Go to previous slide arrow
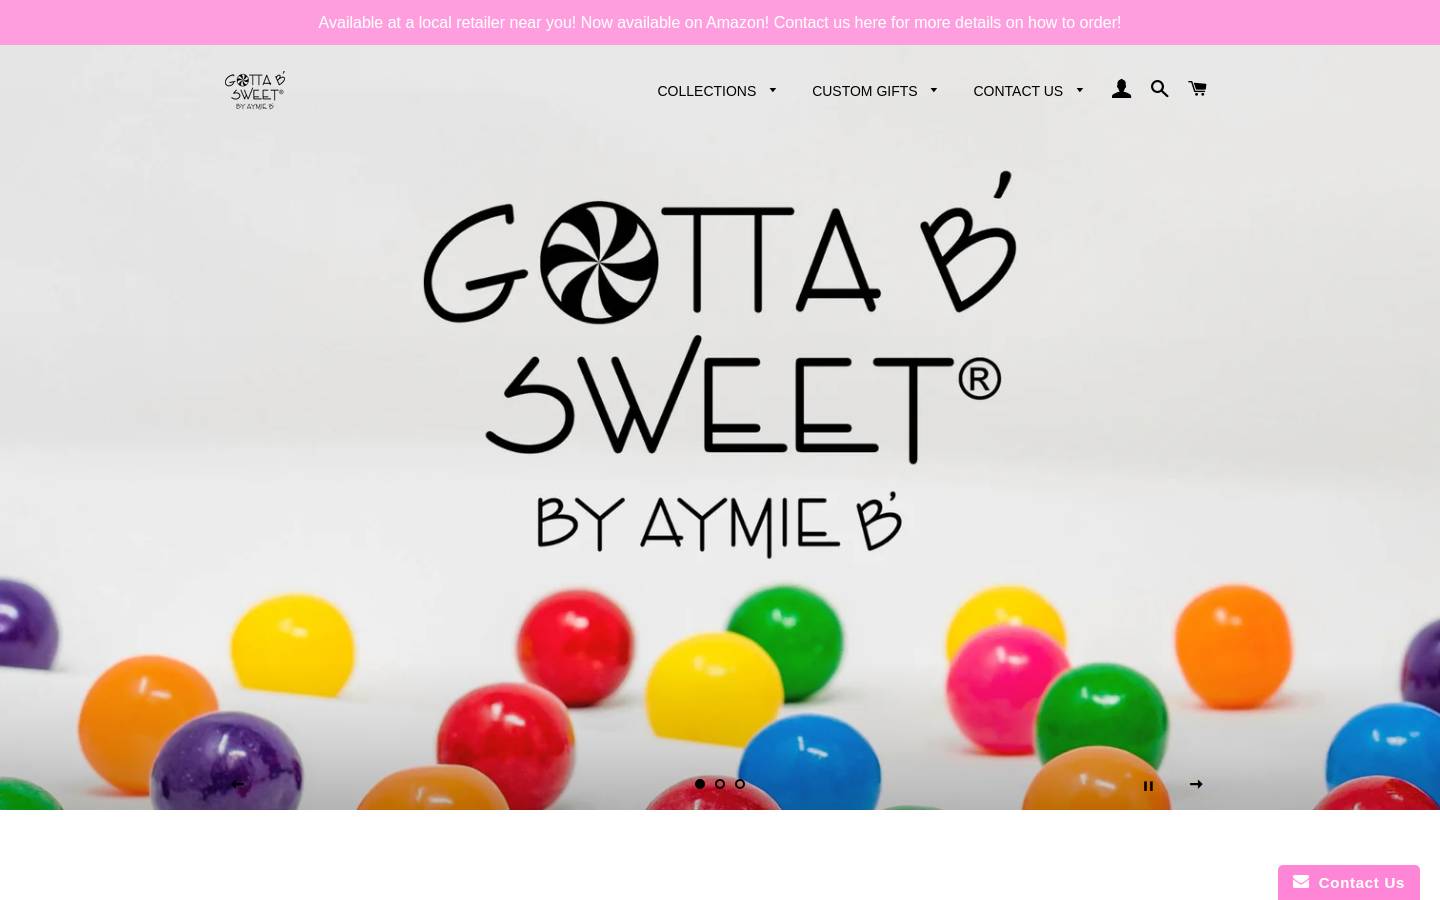Viewport: 1440px width, 900px height. tap(237, 785)
